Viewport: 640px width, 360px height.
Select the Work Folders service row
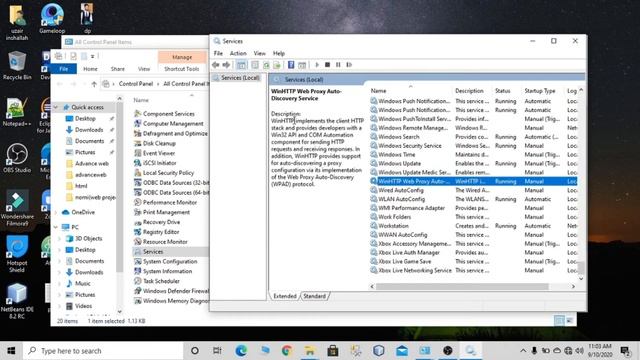[473, 217]
